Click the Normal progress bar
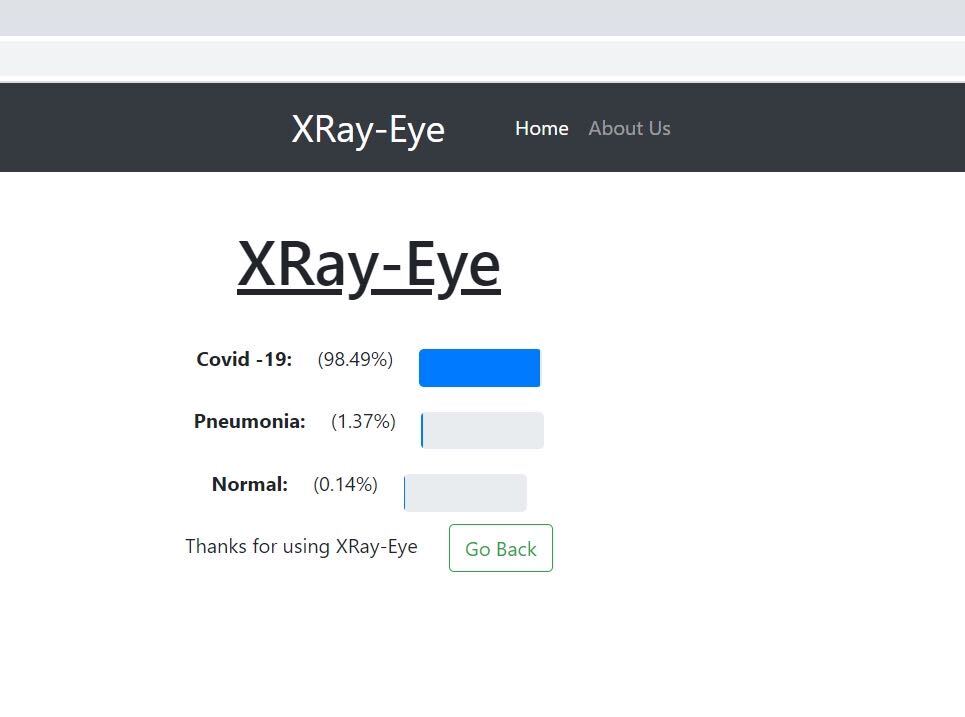The image size is (965, 717). point(465,492)
